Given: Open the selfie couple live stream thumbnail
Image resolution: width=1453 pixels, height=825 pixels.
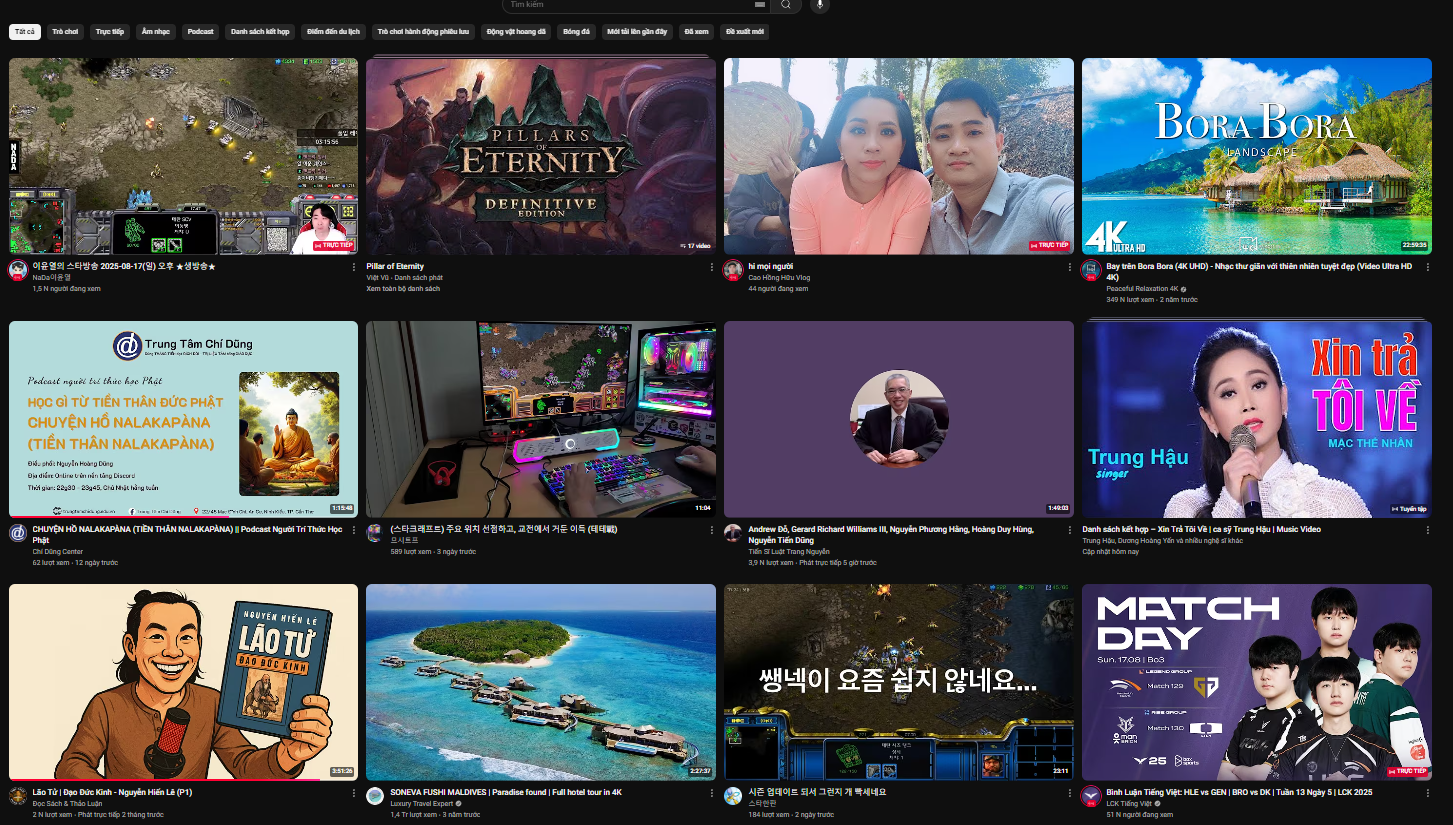Looking at the screenshot, I should coord(899,156).
